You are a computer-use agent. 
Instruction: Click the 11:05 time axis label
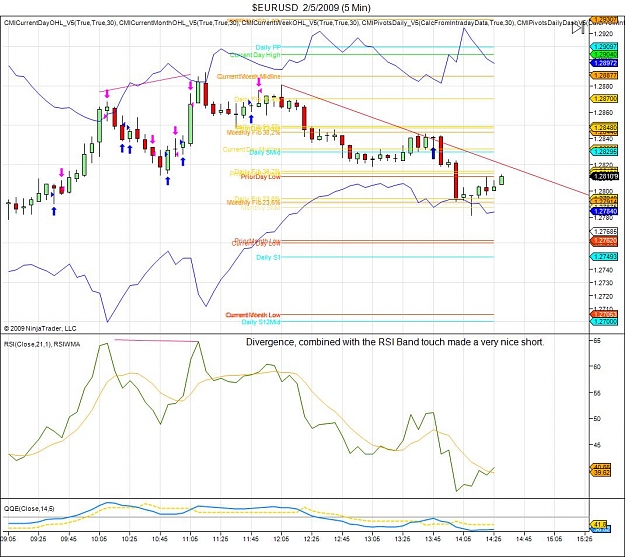(x=190, y=539)
